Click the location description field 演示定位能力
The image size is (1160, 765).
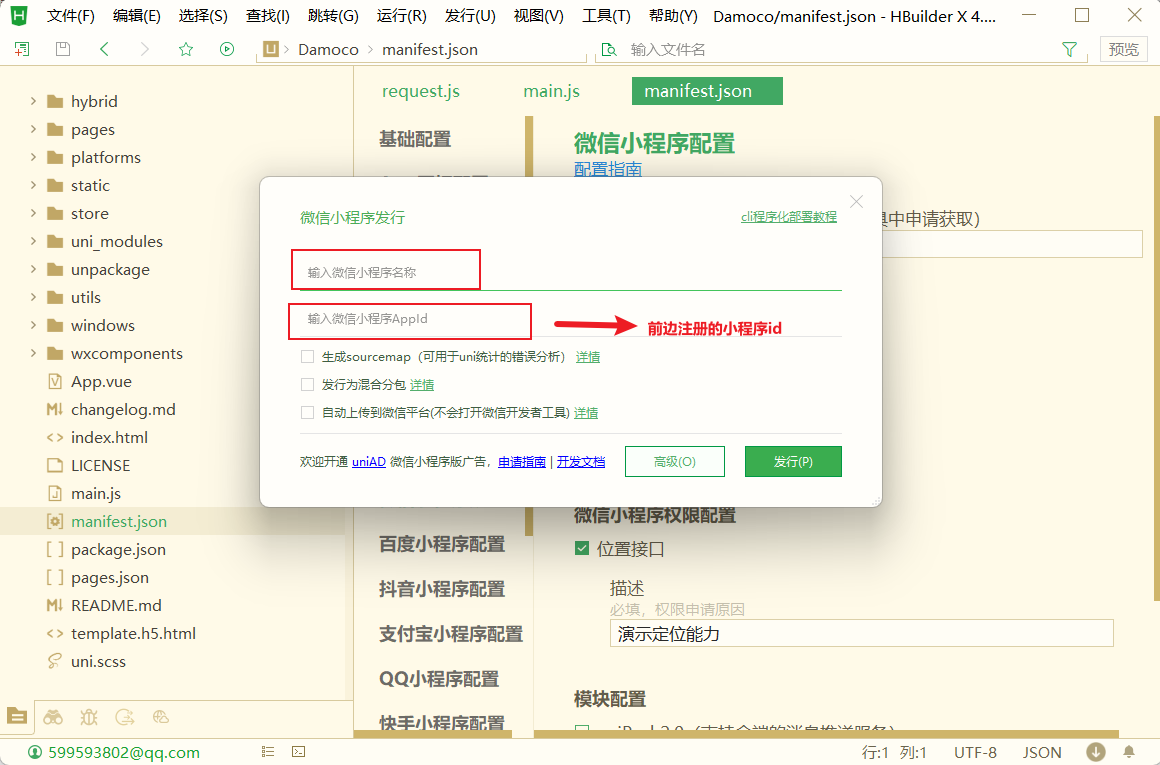pyautogui.click(x=861, y=634)
